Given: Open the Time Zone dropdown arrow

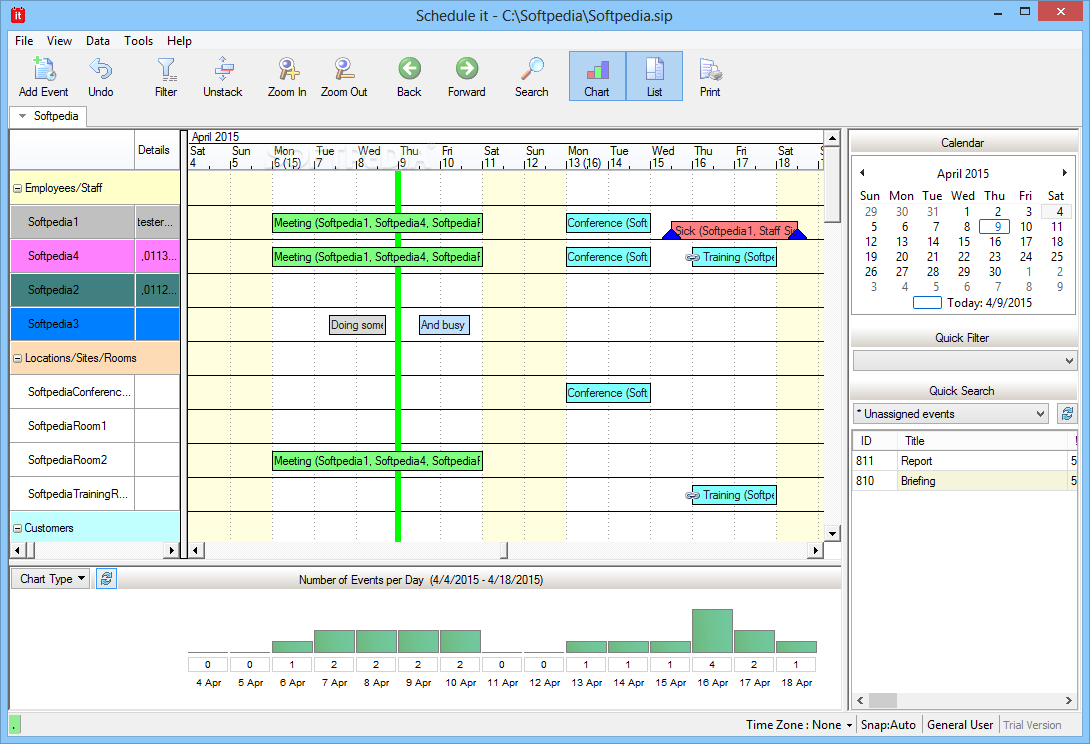Looking at the screenshot, I should [x=849, y=725].
